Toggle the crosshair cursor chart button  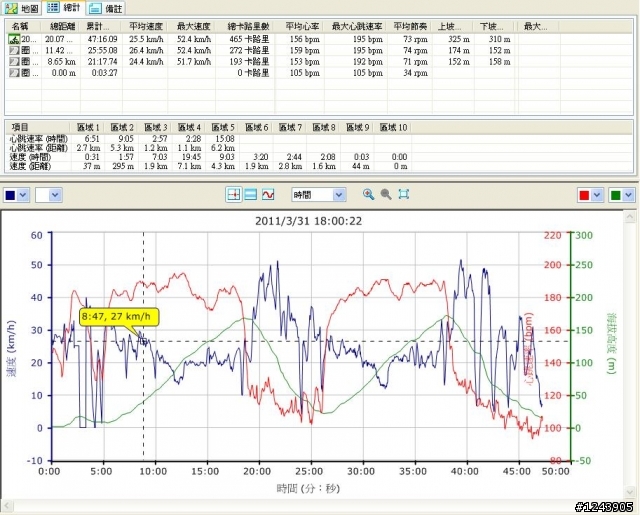point(233,195)
